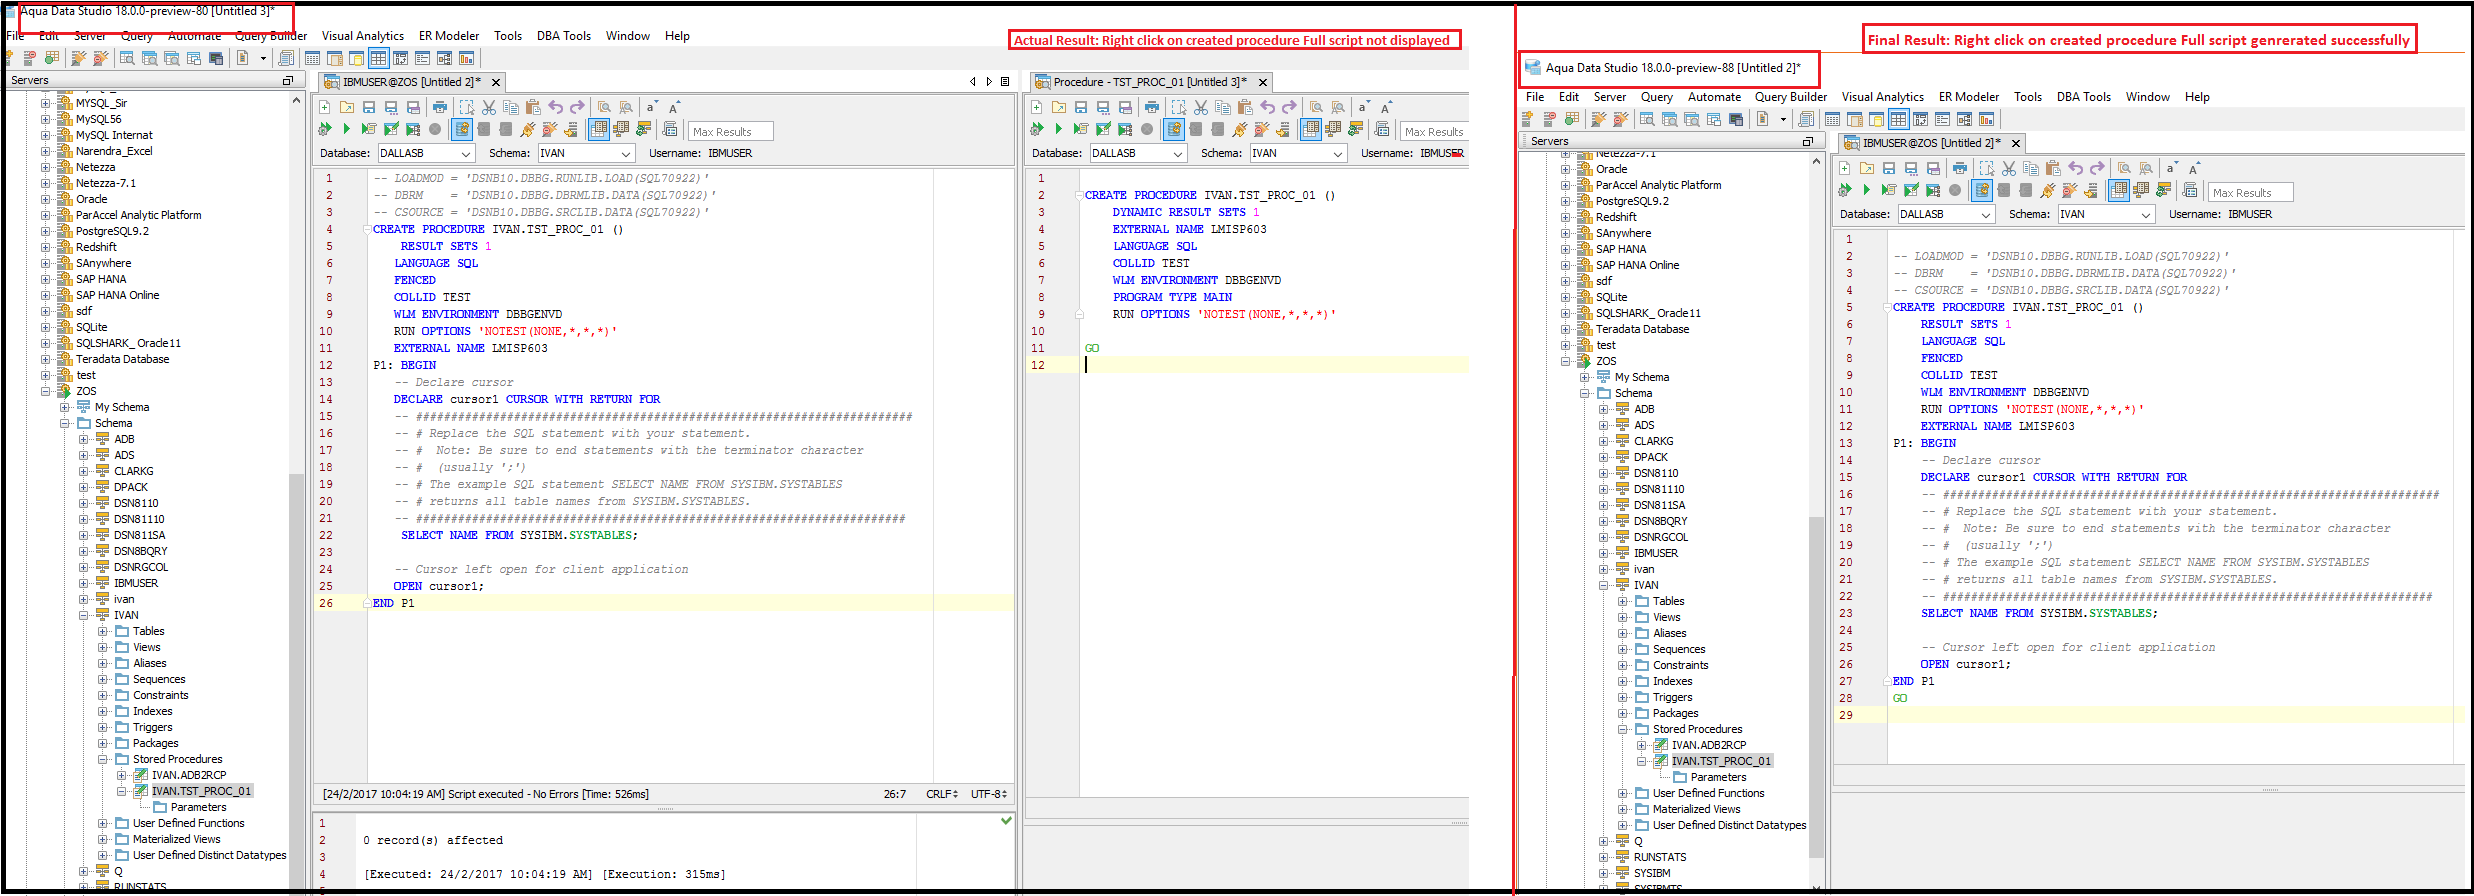This screenshot has height=896, width=2474.
Task: Expand the Tables folder in the preview-80 Servers tree
Action: click(103, 631)
